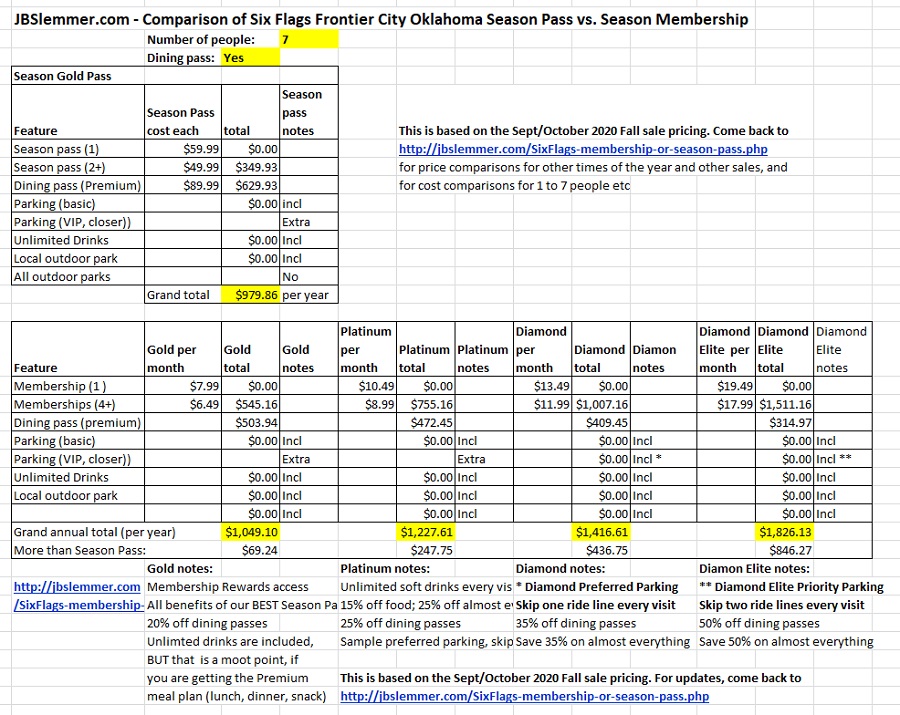Select the Dining pass Yes cell

coord(251,58)
